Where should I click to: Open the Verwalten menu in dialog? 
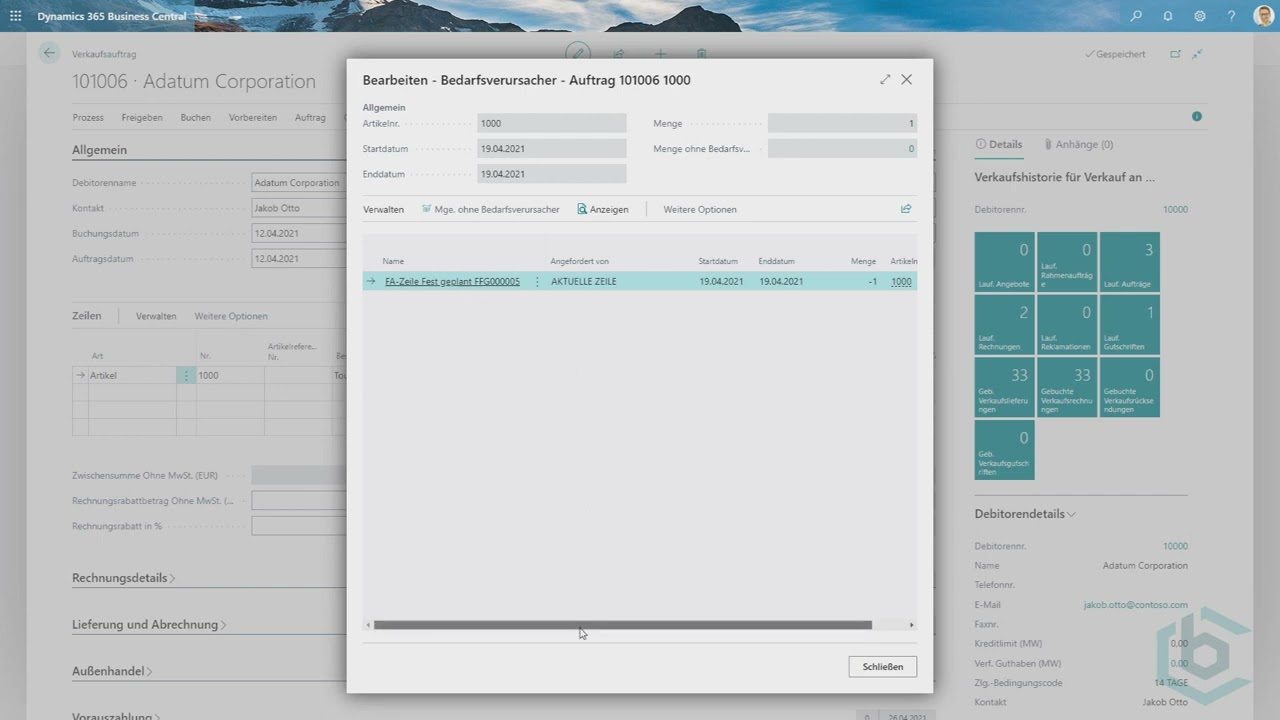383,210
